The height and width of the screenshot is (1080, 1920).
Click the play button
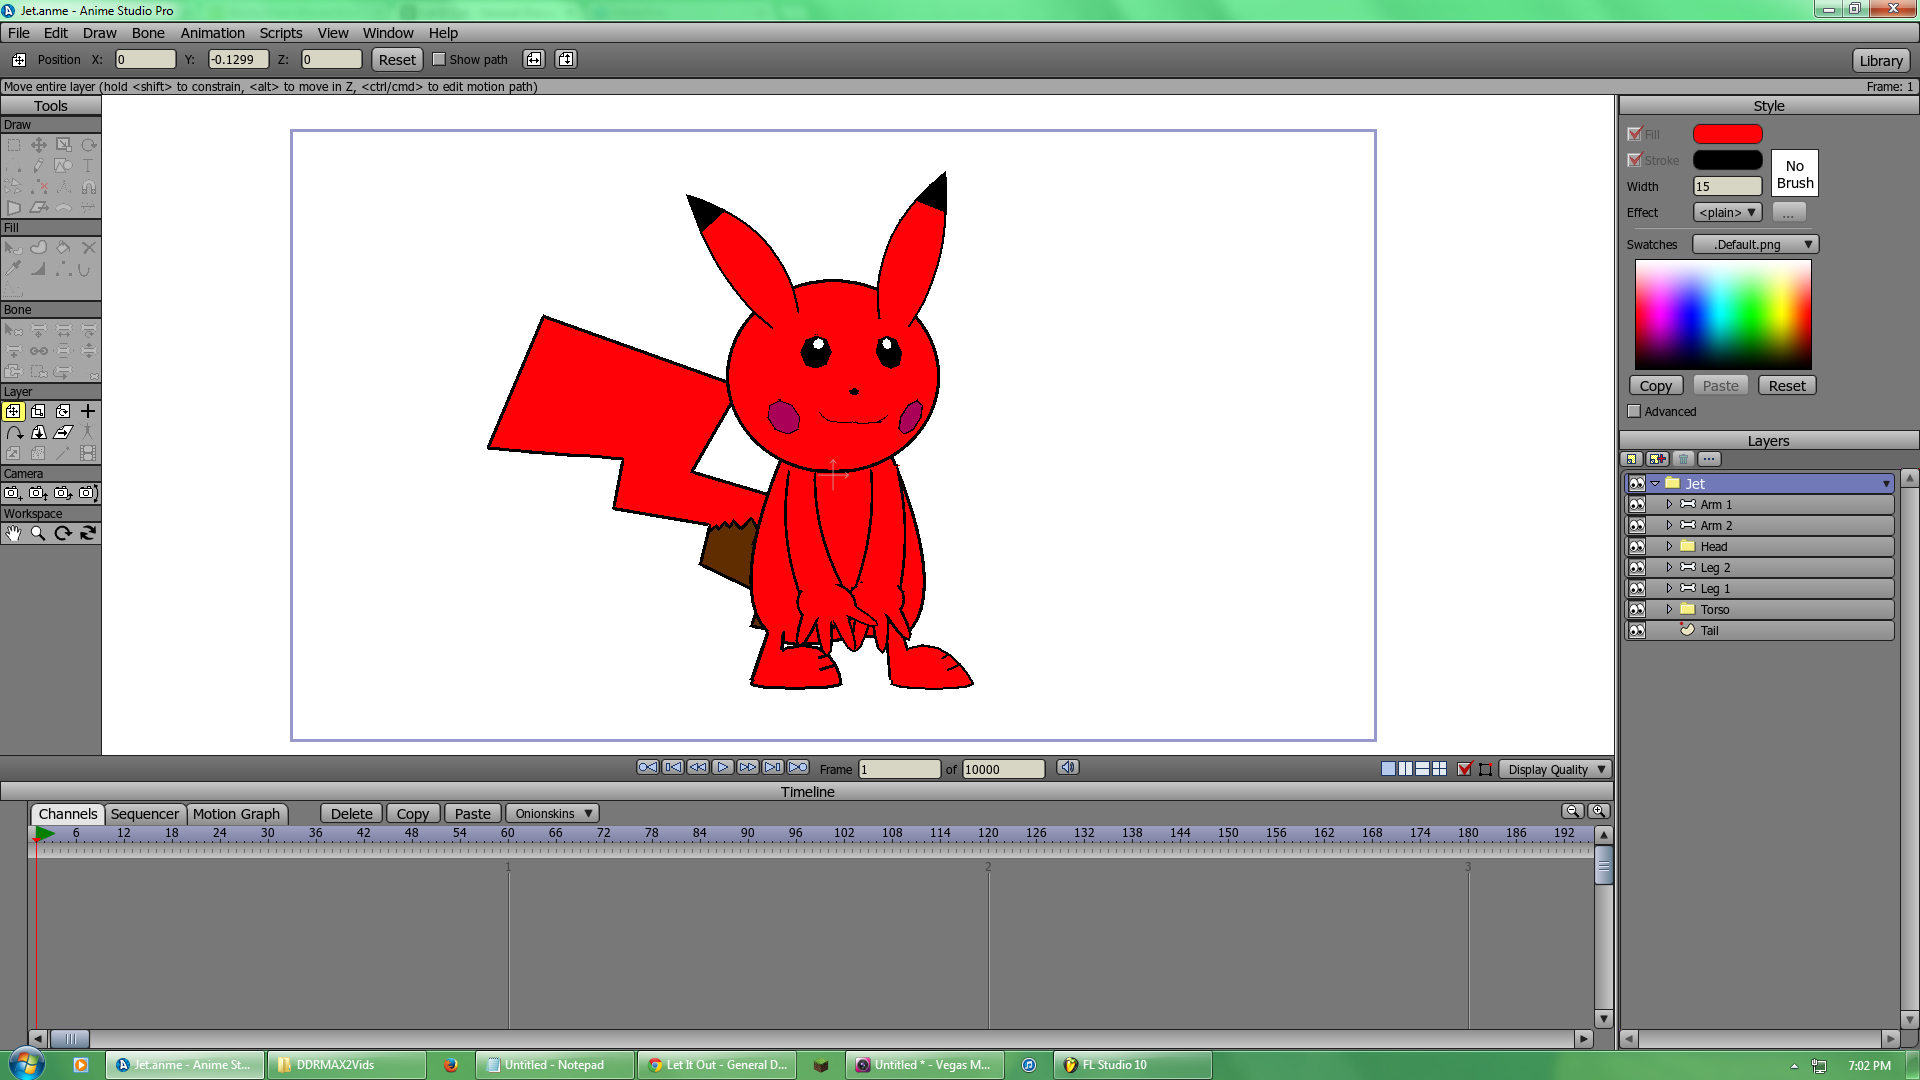723,768
